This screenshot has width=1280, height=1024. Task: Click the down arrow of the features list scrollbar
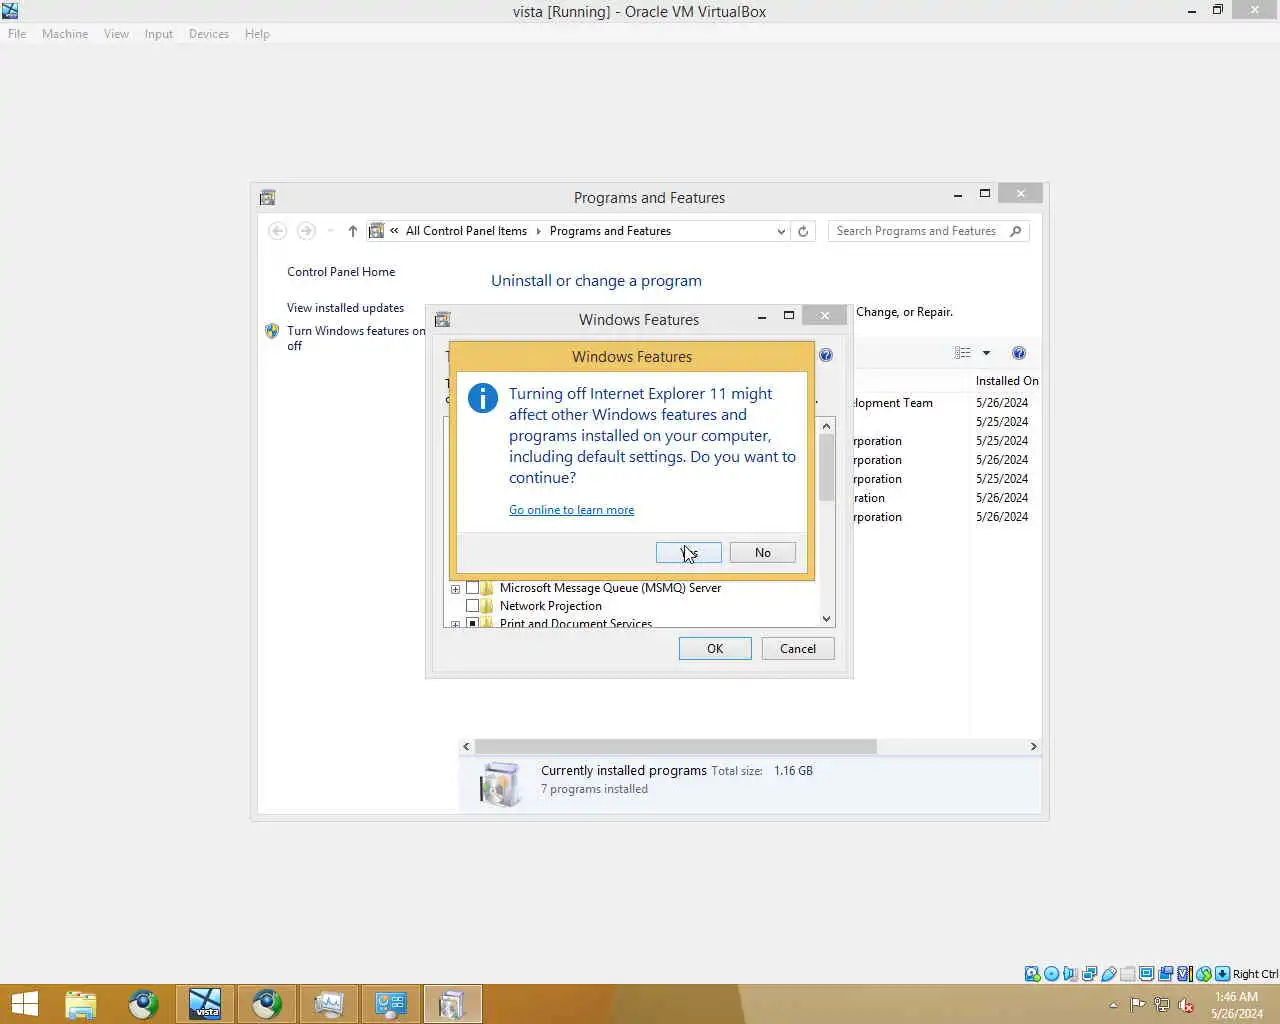826,619
